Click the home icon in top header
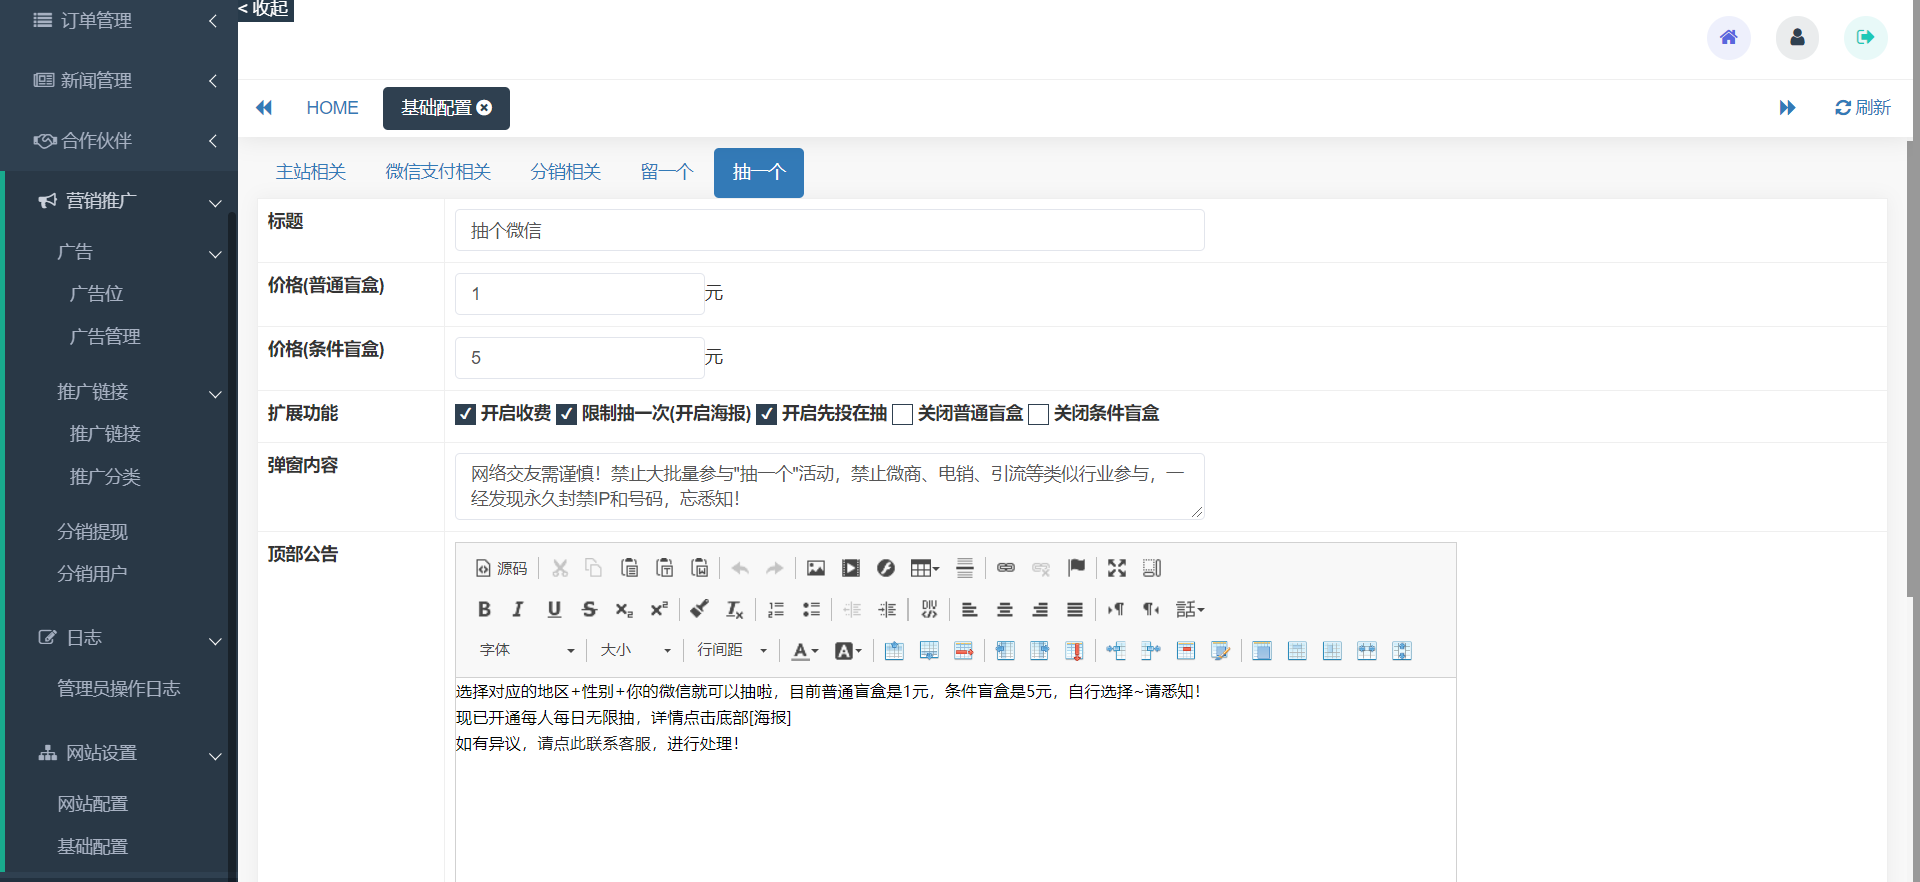Viewport: 1920px width, 882px height. pos(1728,38)
